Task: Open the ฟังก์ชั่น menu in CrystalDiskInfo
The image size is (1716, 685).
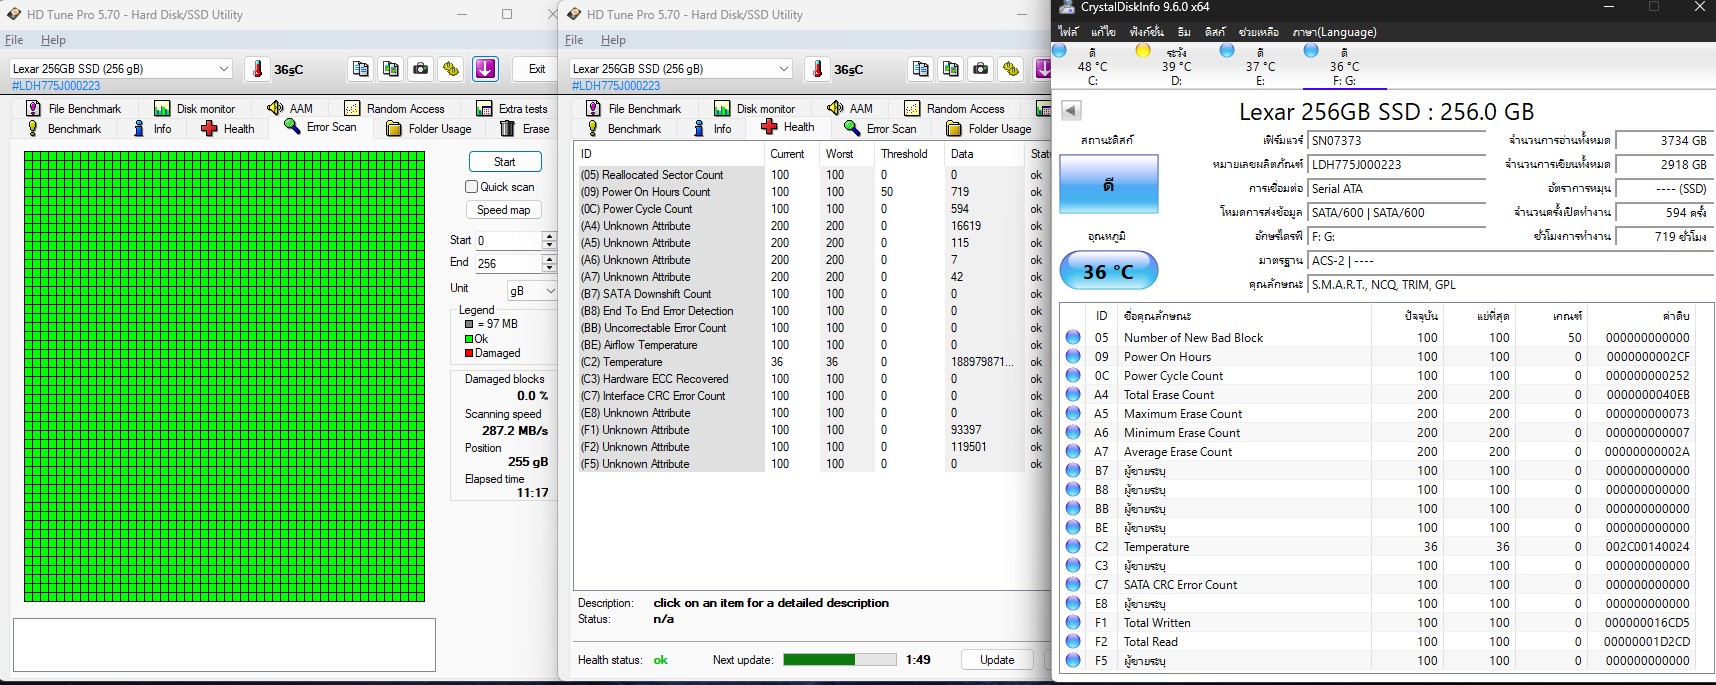Action: (1147, 32)
